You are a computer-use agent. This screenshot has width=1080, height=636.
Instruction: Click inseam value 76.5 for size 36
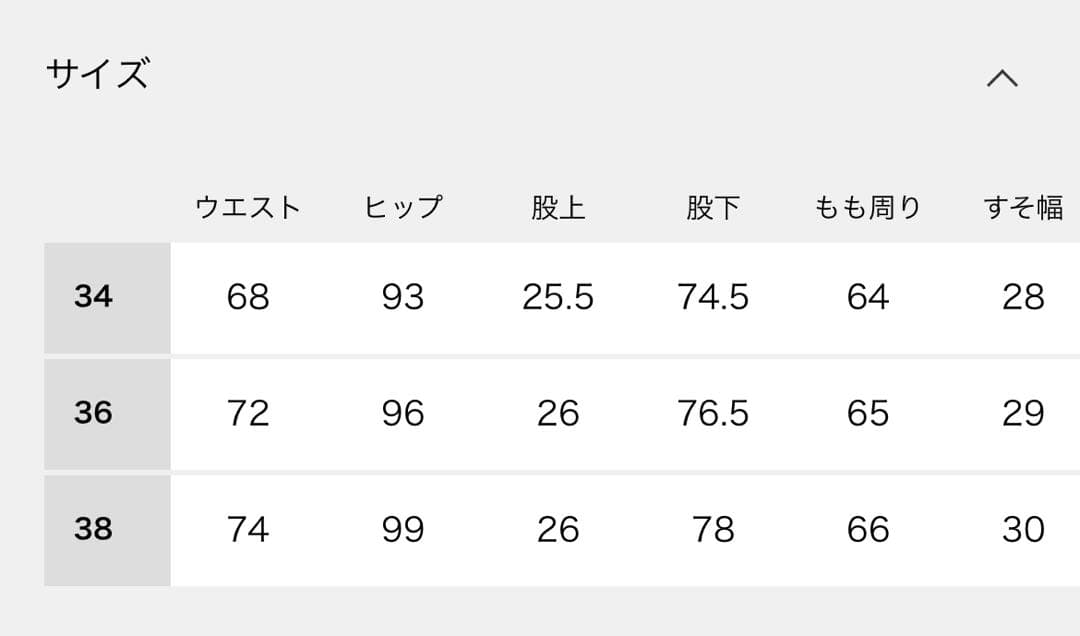tap(712, 413)
